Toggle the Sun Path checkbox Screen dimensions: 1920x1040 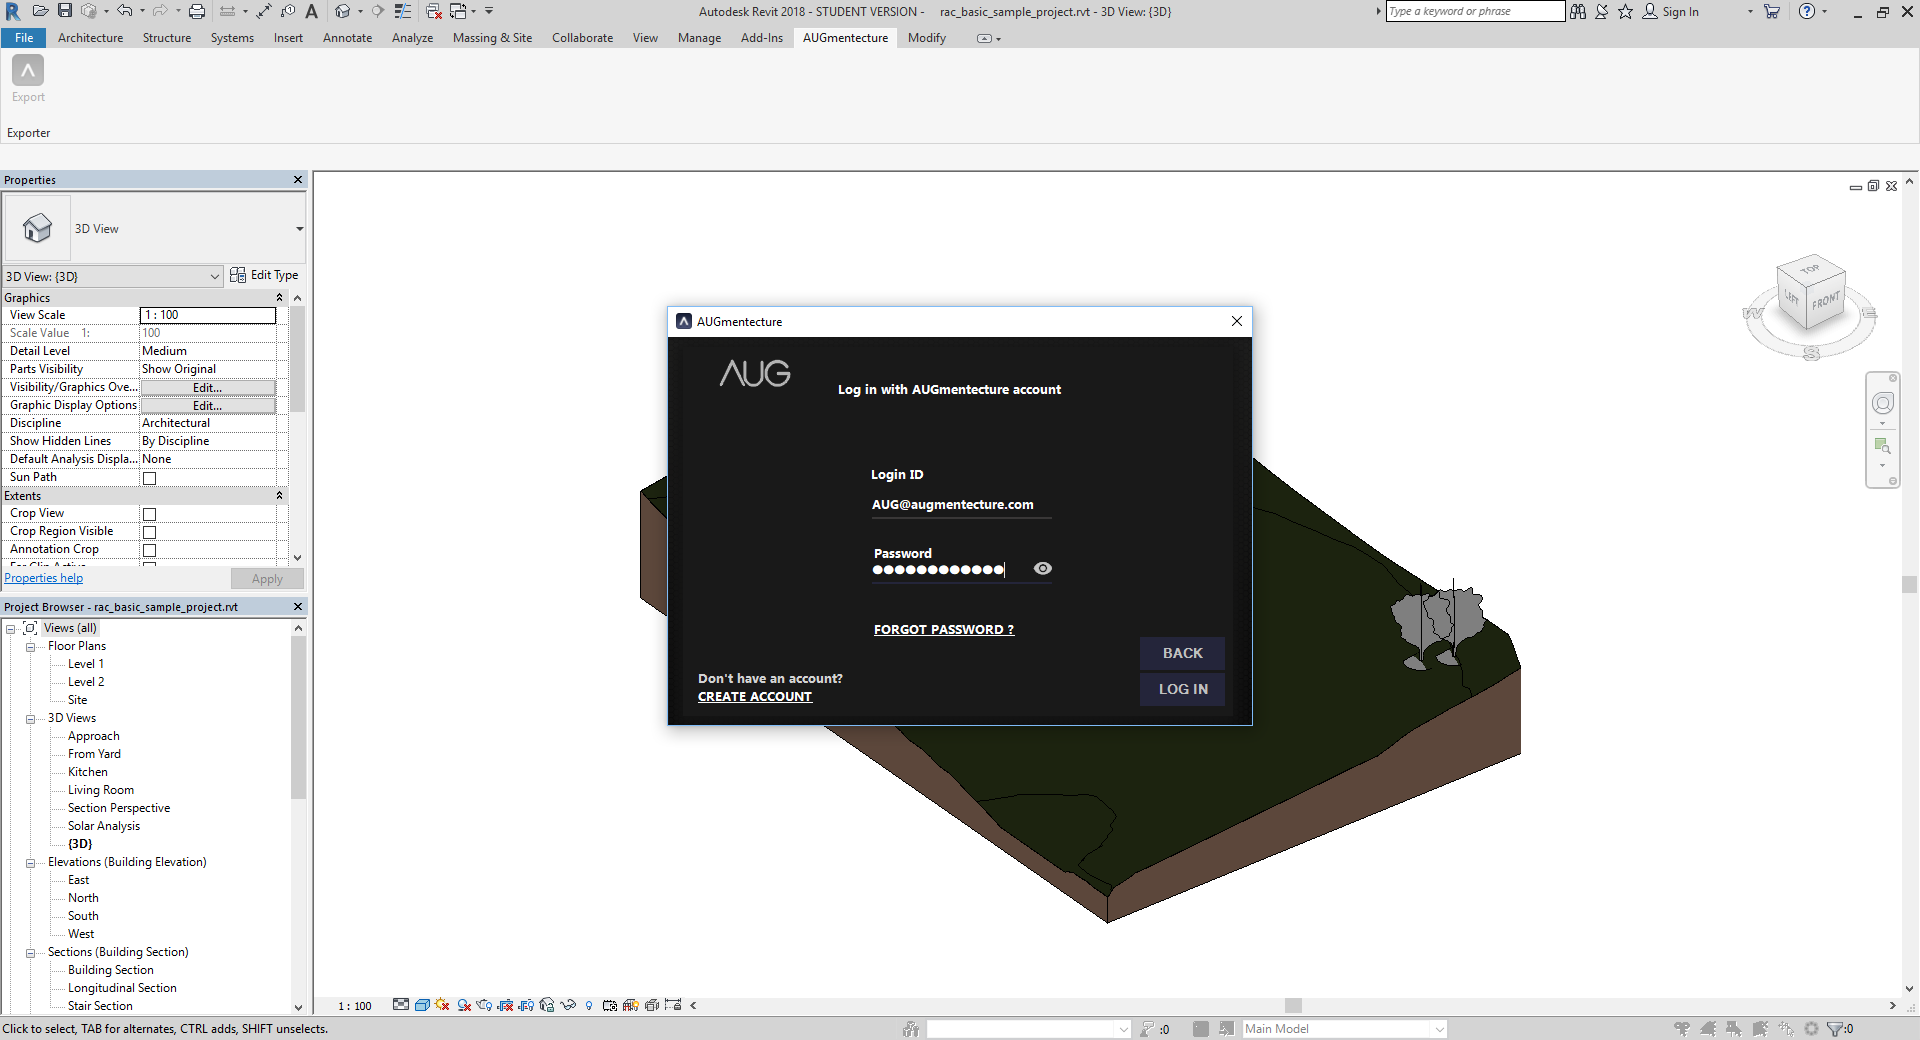(x=150, y=478)
